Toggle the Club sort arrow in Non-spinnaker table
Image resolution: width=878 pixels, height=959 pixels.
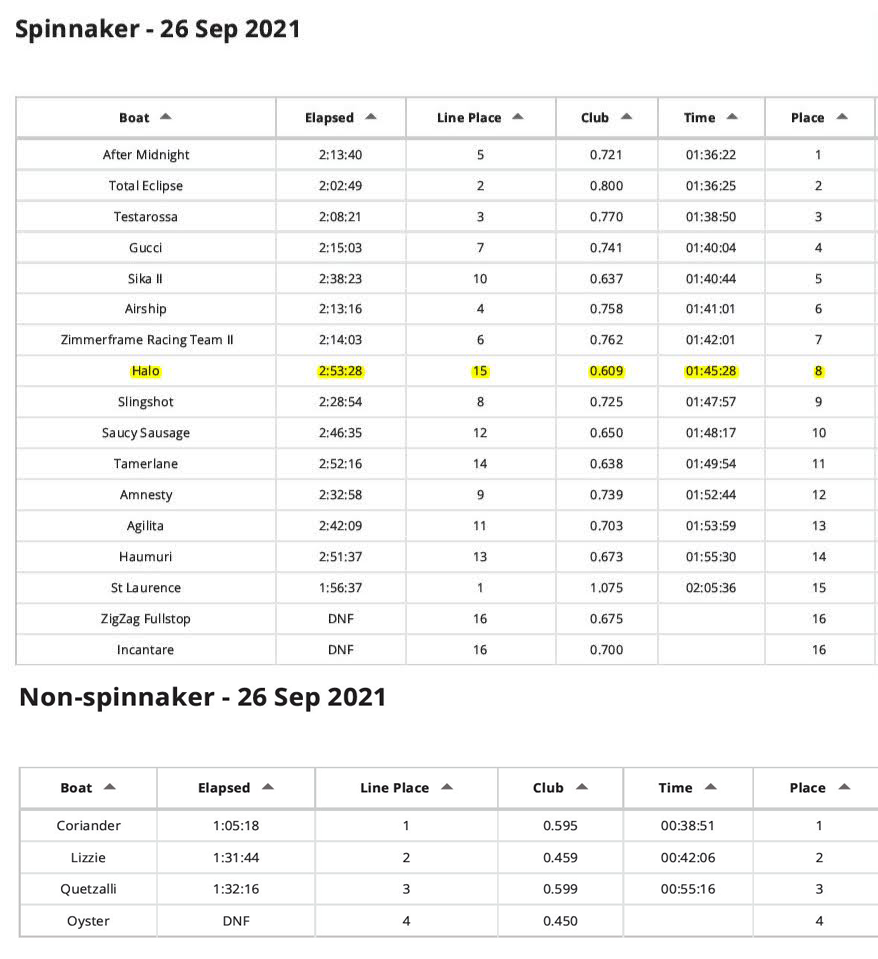click(582, 787)
